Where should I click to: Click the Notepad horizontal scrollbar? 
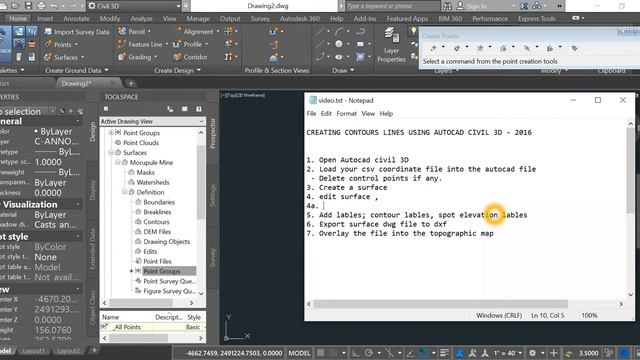point(440,304)
